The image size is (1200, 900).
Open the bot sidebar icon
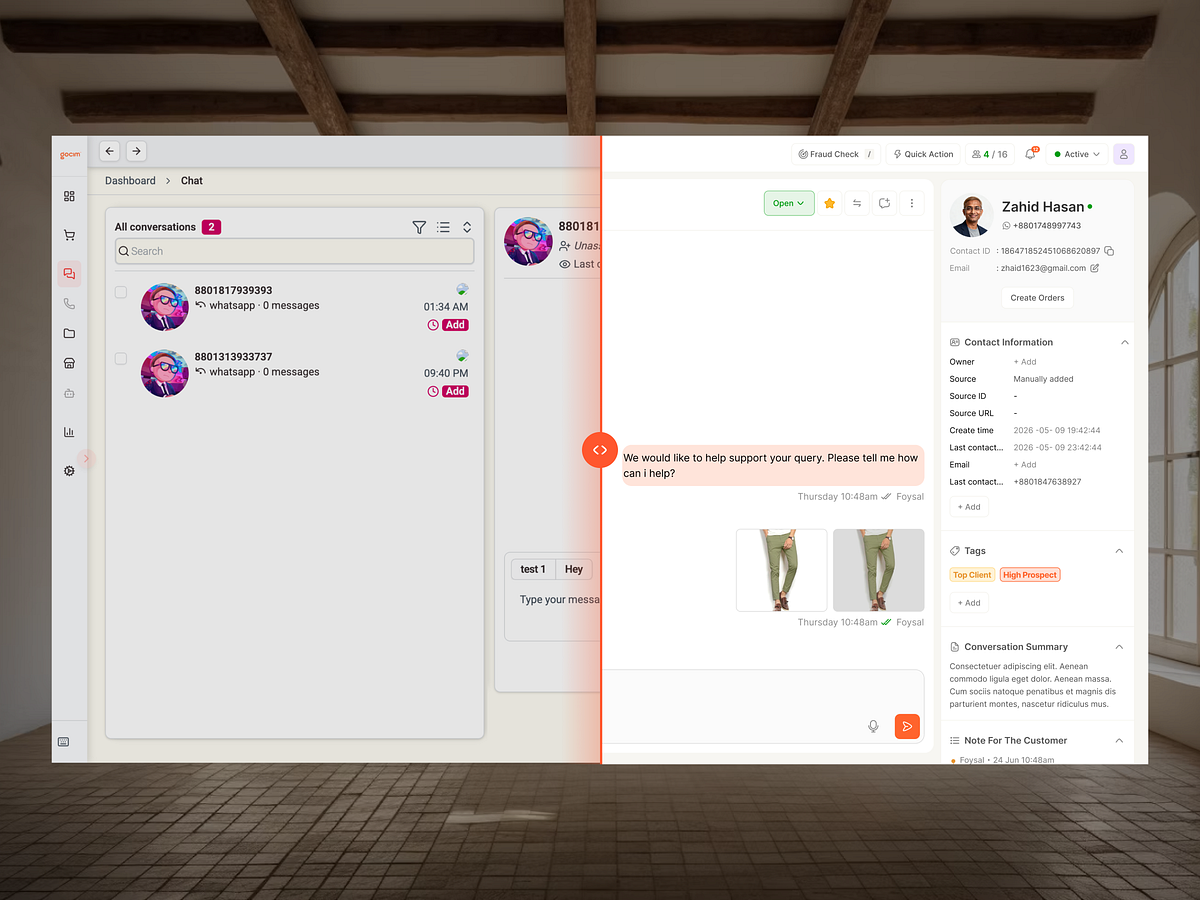pos(69,393)
